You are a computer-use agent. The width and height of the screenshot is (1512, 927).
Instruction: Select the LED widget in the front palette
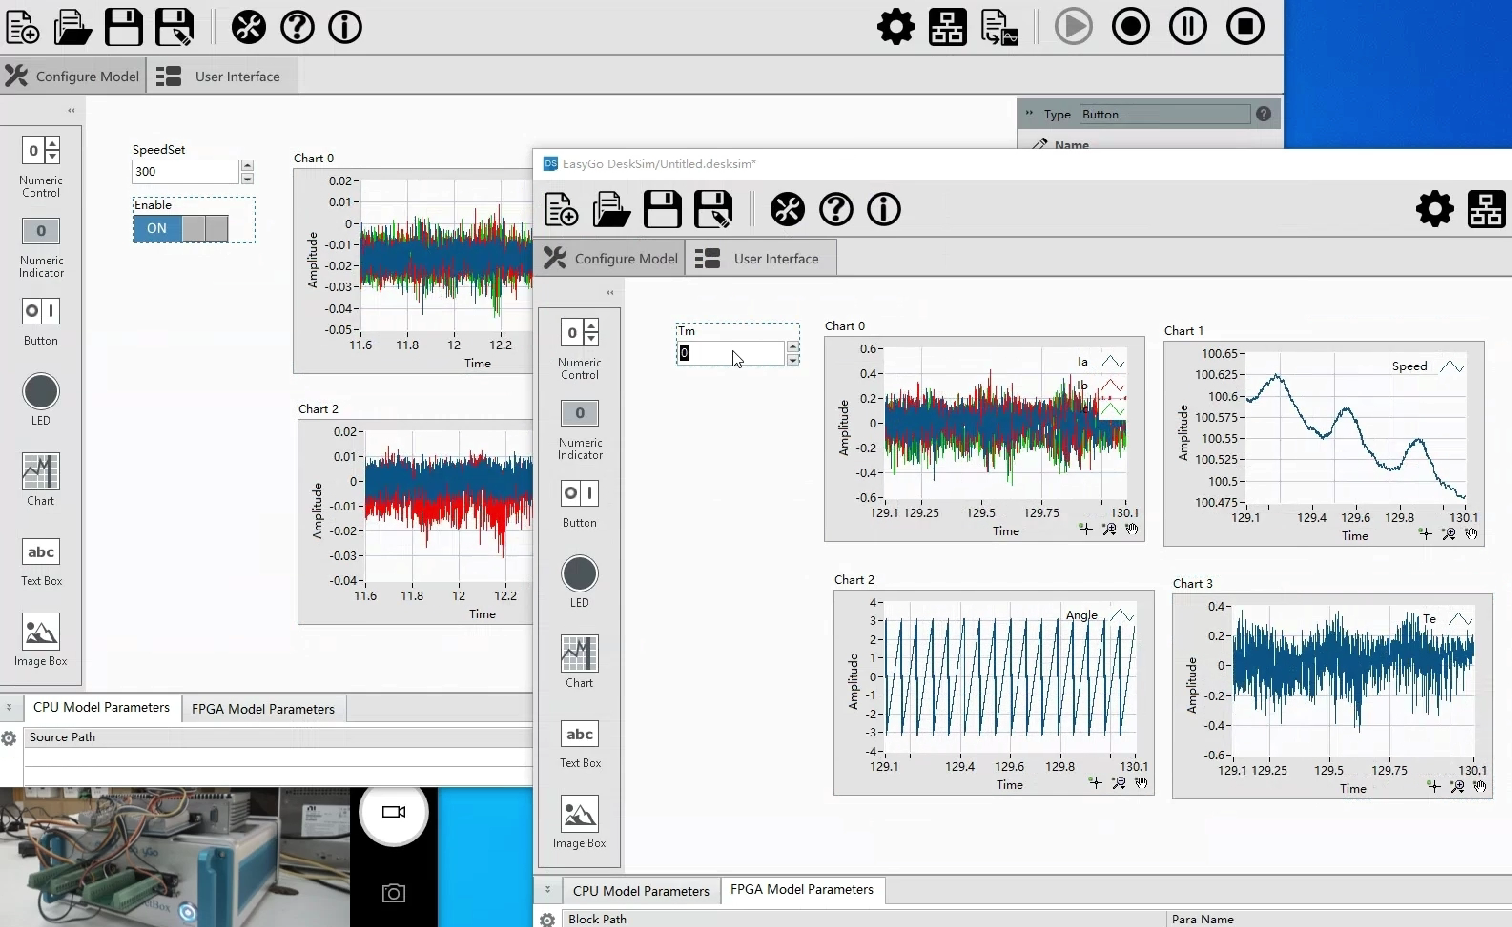pyautogui.click(x=579, y=574)
